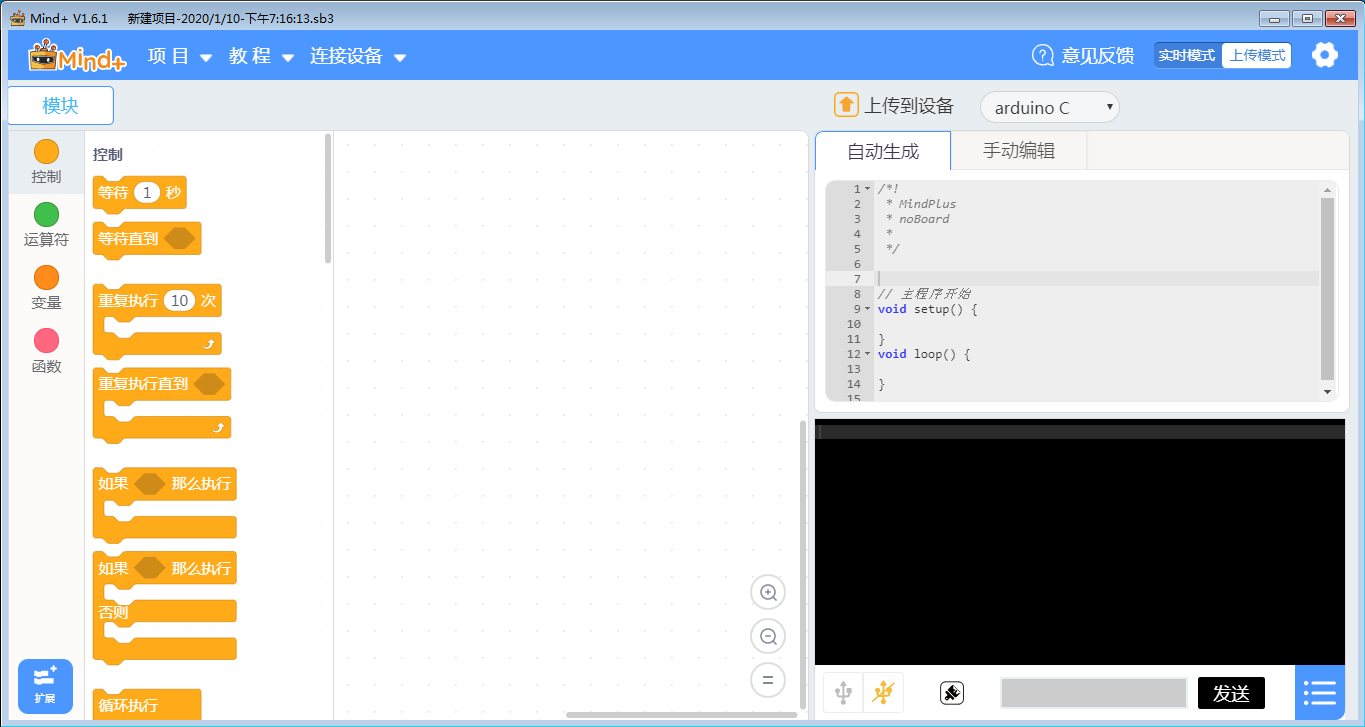This screenshot has height=727, width=1365.
Task: Select the 变量 orange category circle
Action: 46,277
